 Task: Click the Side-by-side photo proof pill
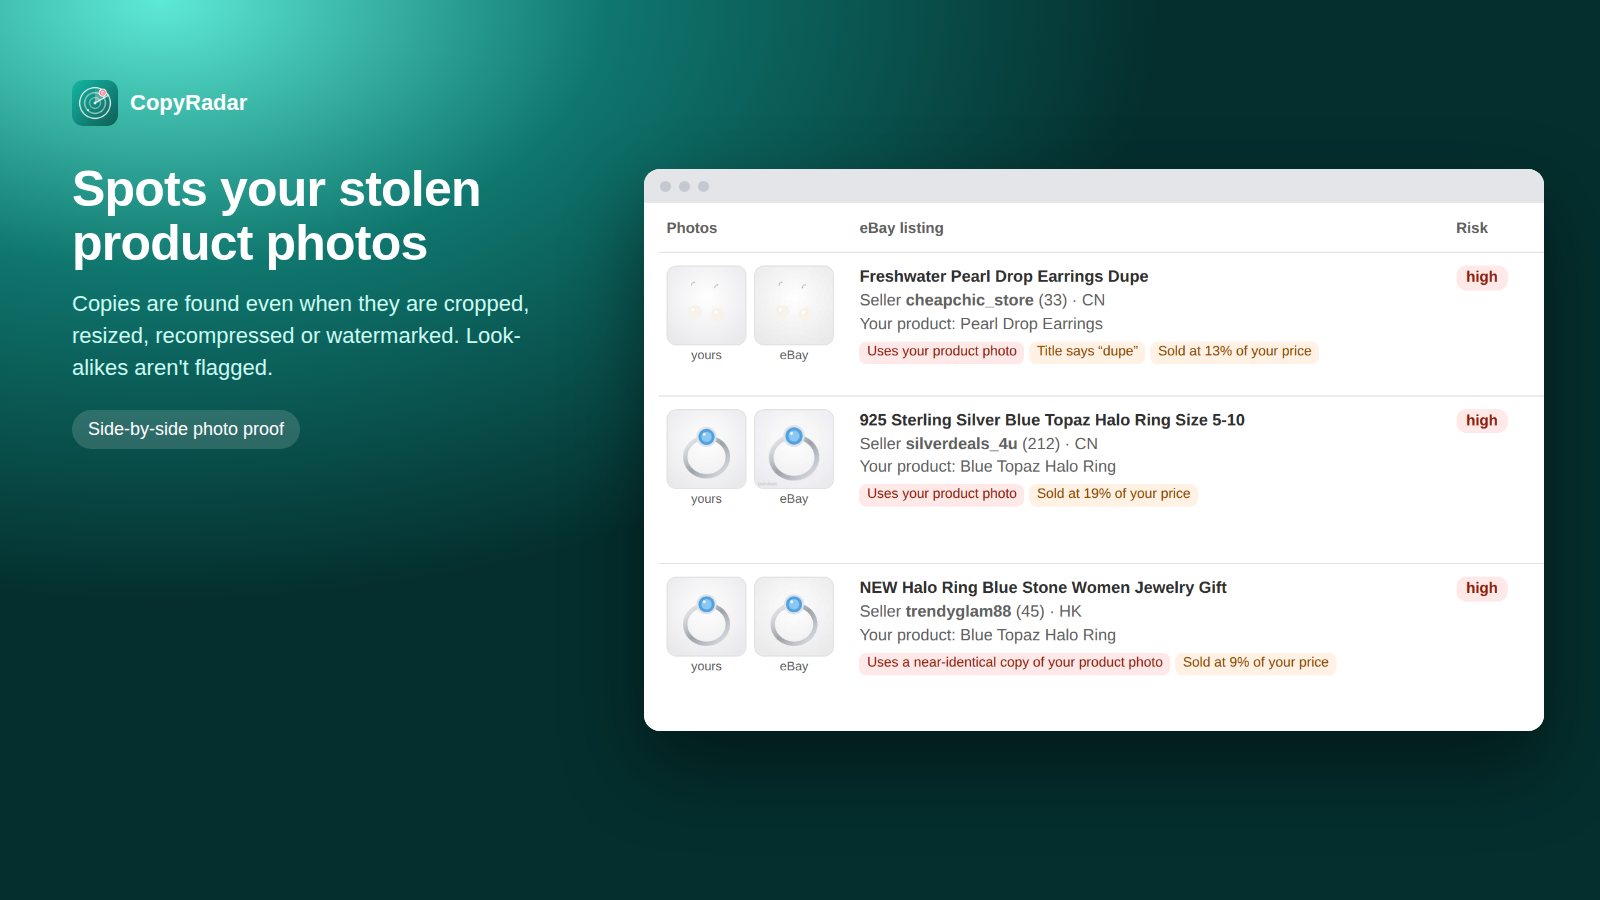point(186,429)
